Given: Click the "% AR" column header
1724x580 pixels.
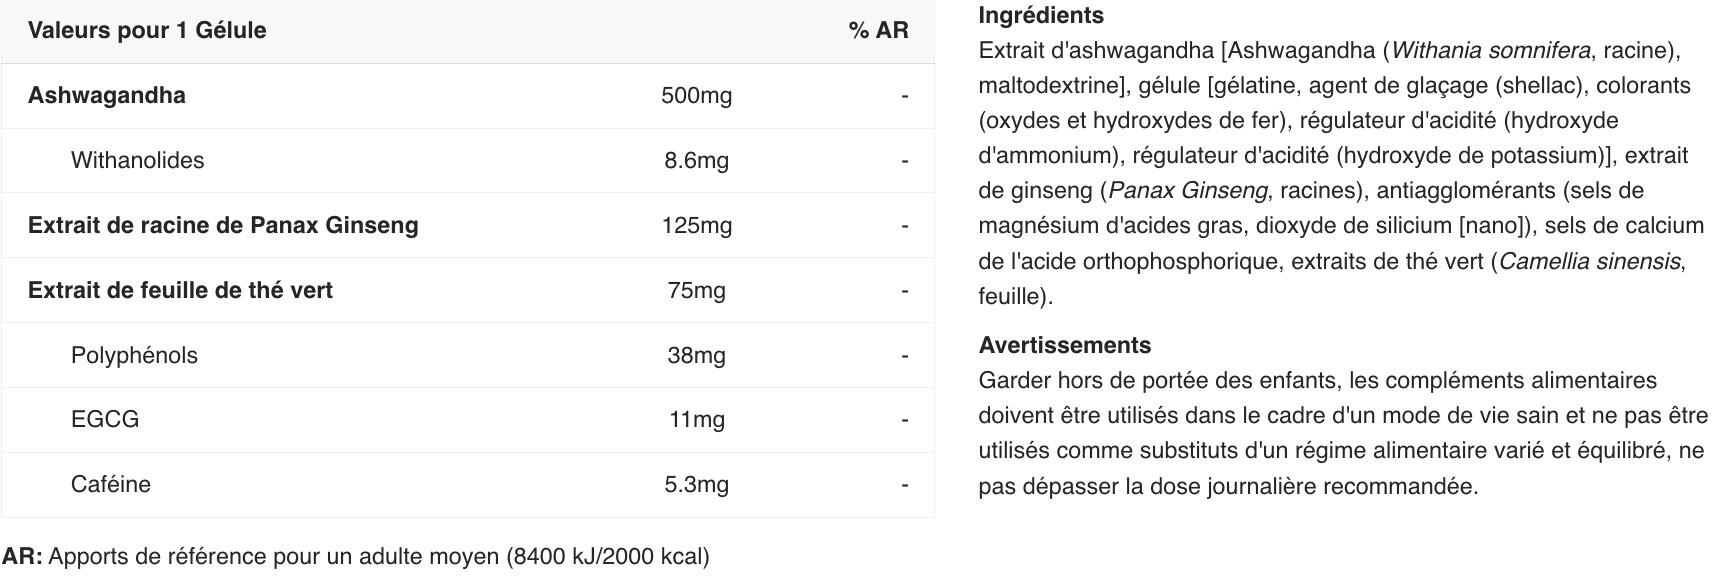Looking at the screenshot, I should [878, 30].
